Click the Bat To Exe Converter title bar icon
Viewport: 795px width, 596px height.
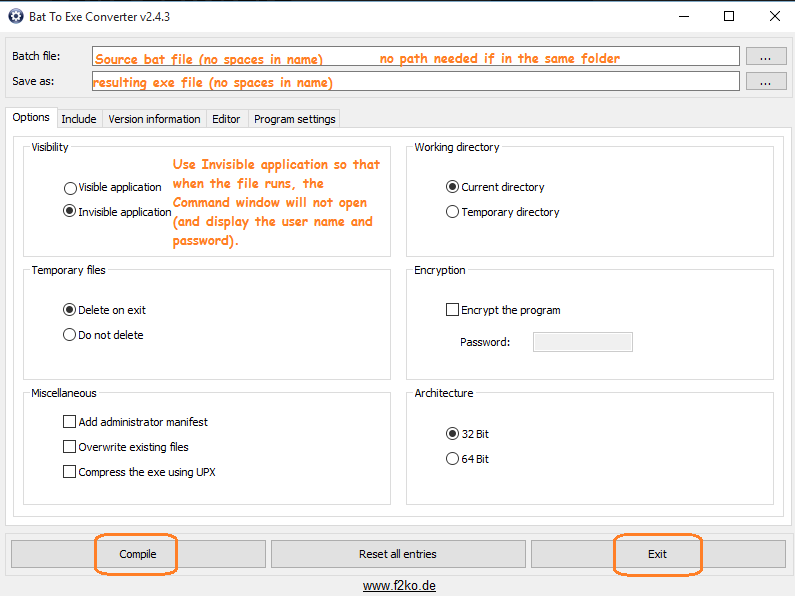click(16, 16)
